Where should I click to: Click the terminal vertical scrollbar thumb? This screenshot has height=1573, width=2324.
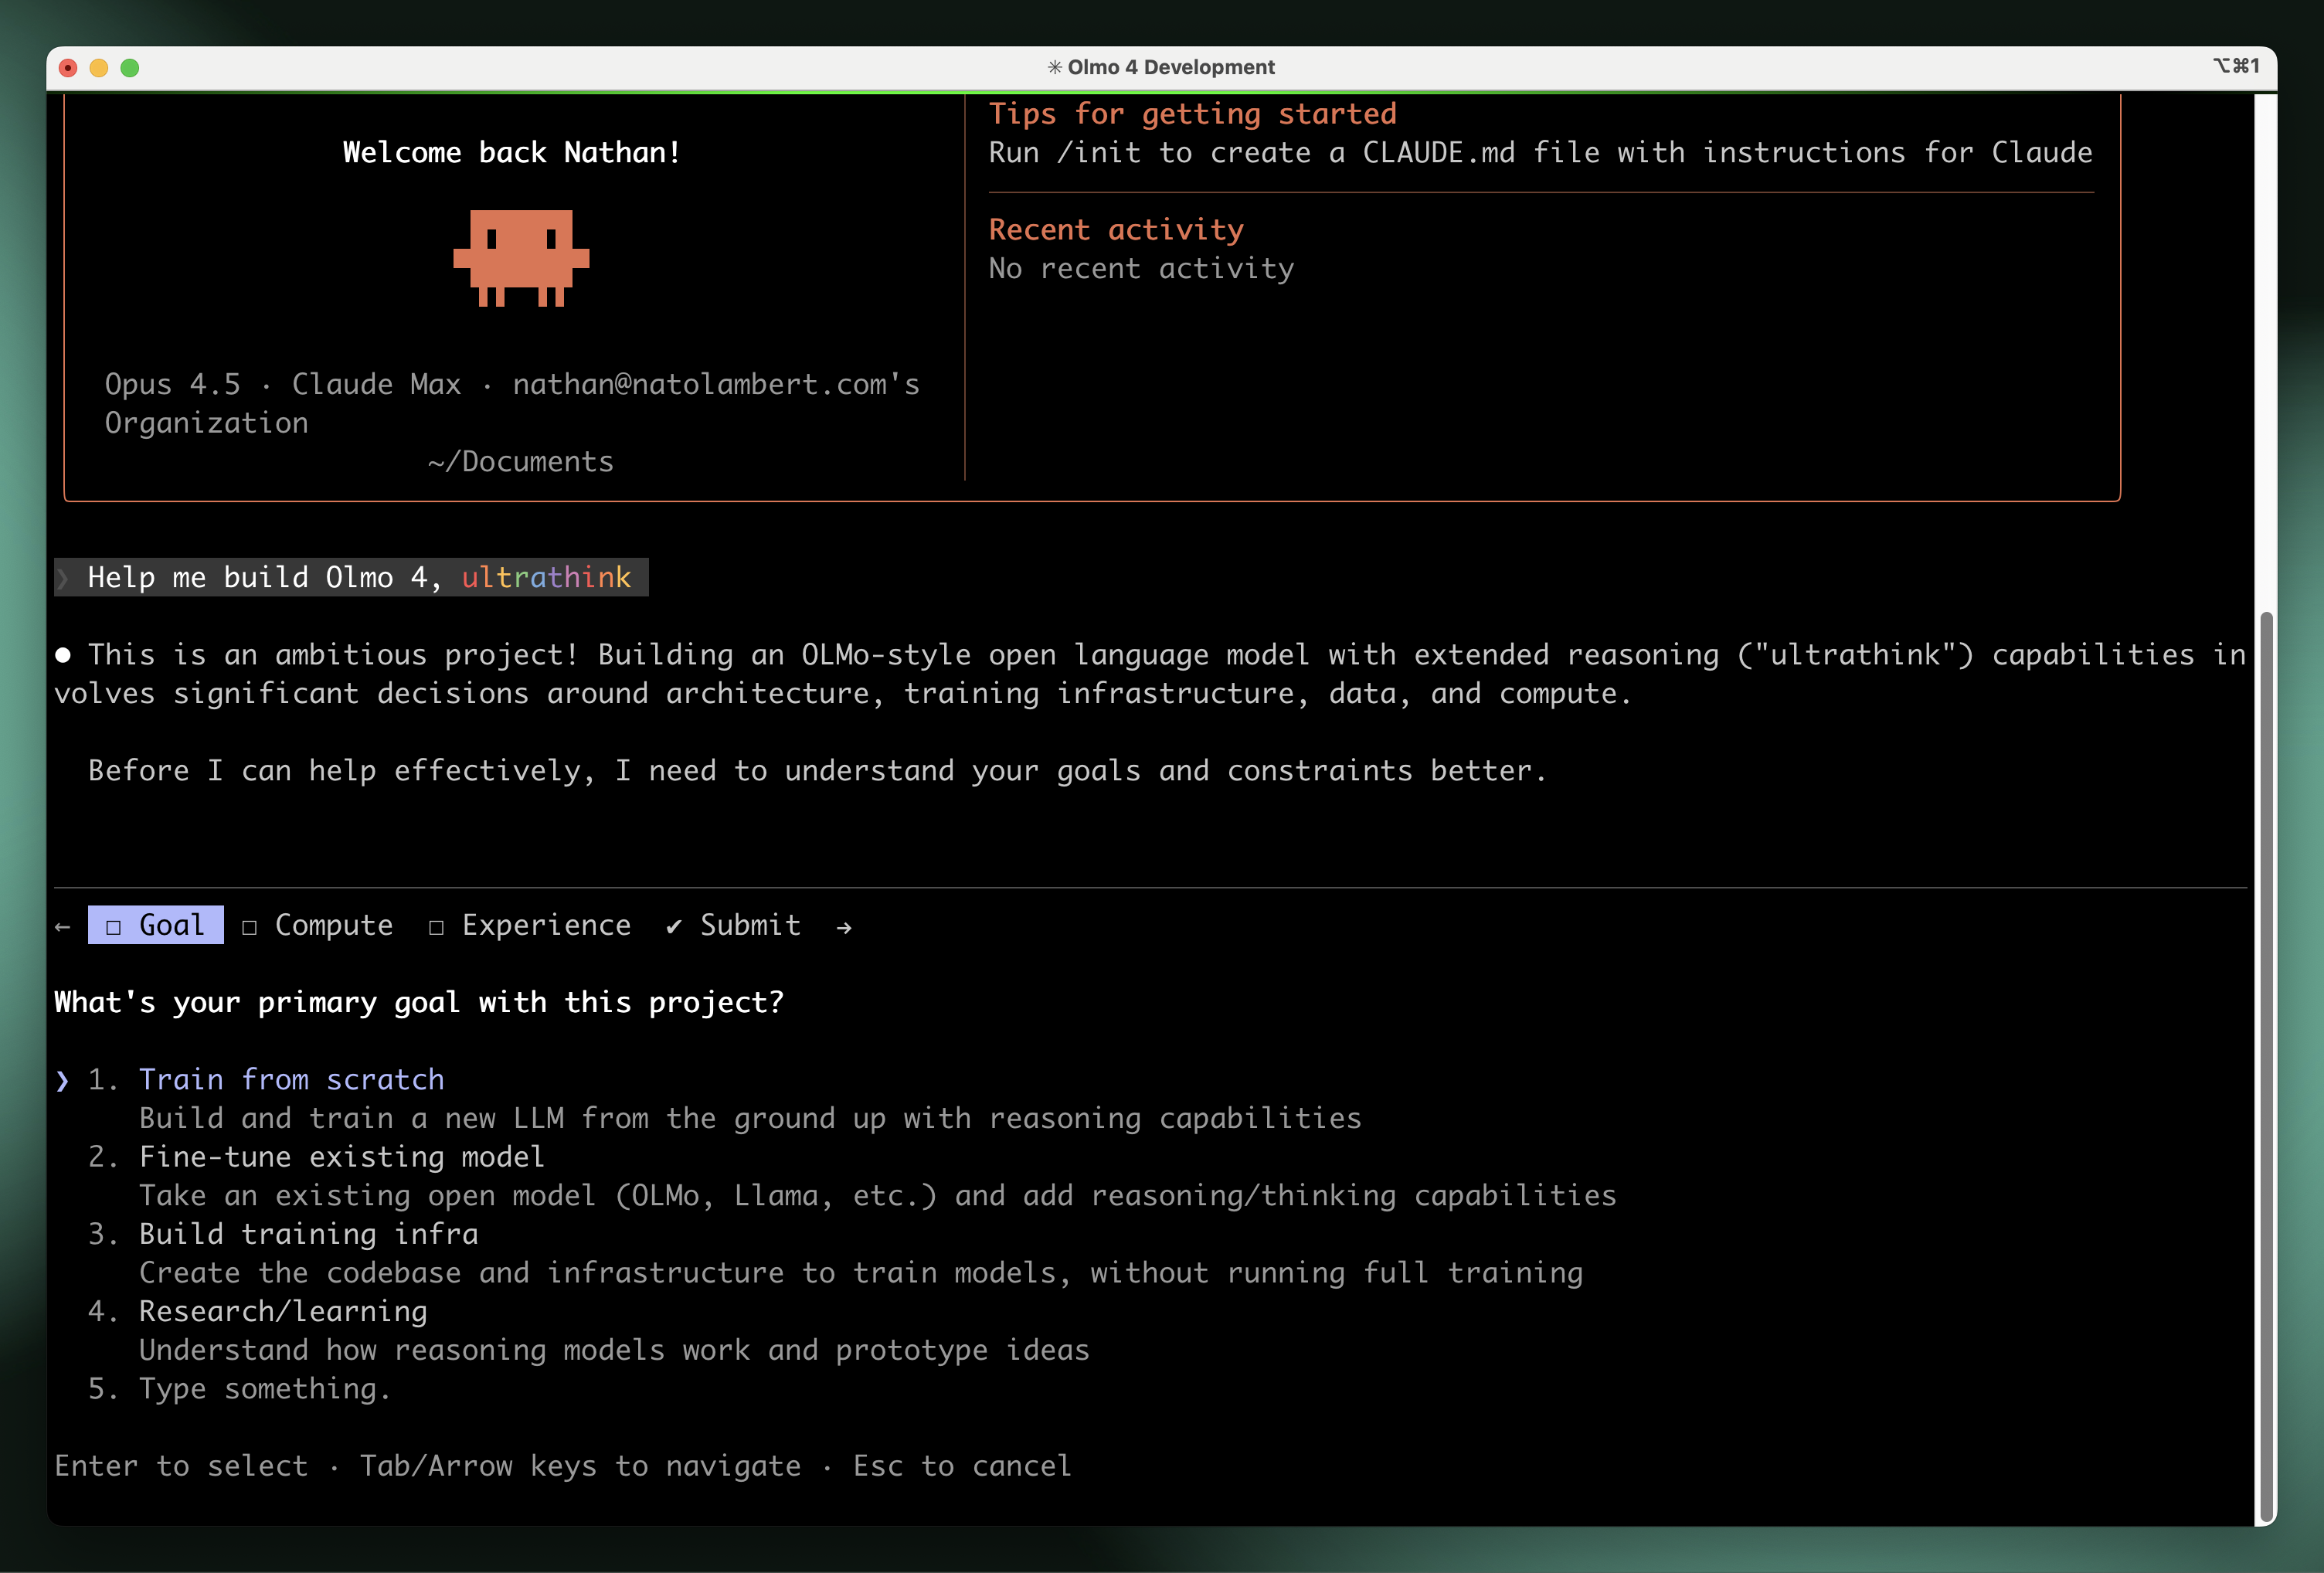coord(2266,1066)
